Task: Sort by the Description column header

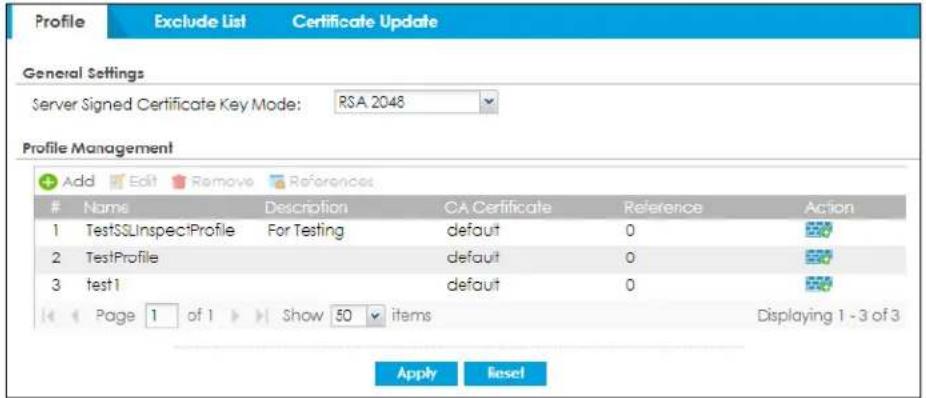Action: 306,207
